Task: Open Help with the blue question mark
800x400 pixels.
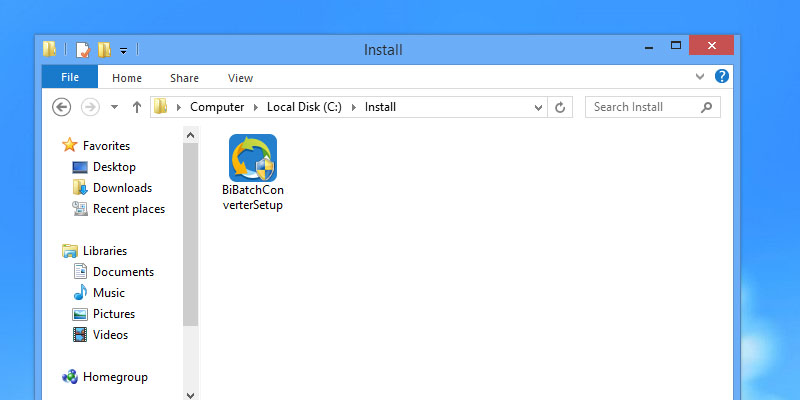Action: (722, 77)
